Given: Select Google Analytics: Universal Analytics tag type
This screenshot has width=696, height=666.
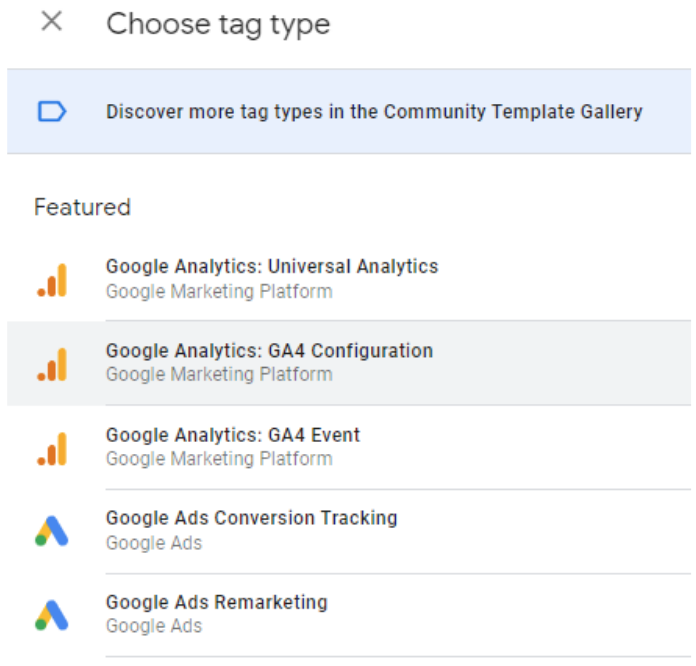Looking at the screenshot, I should point(272,267).
